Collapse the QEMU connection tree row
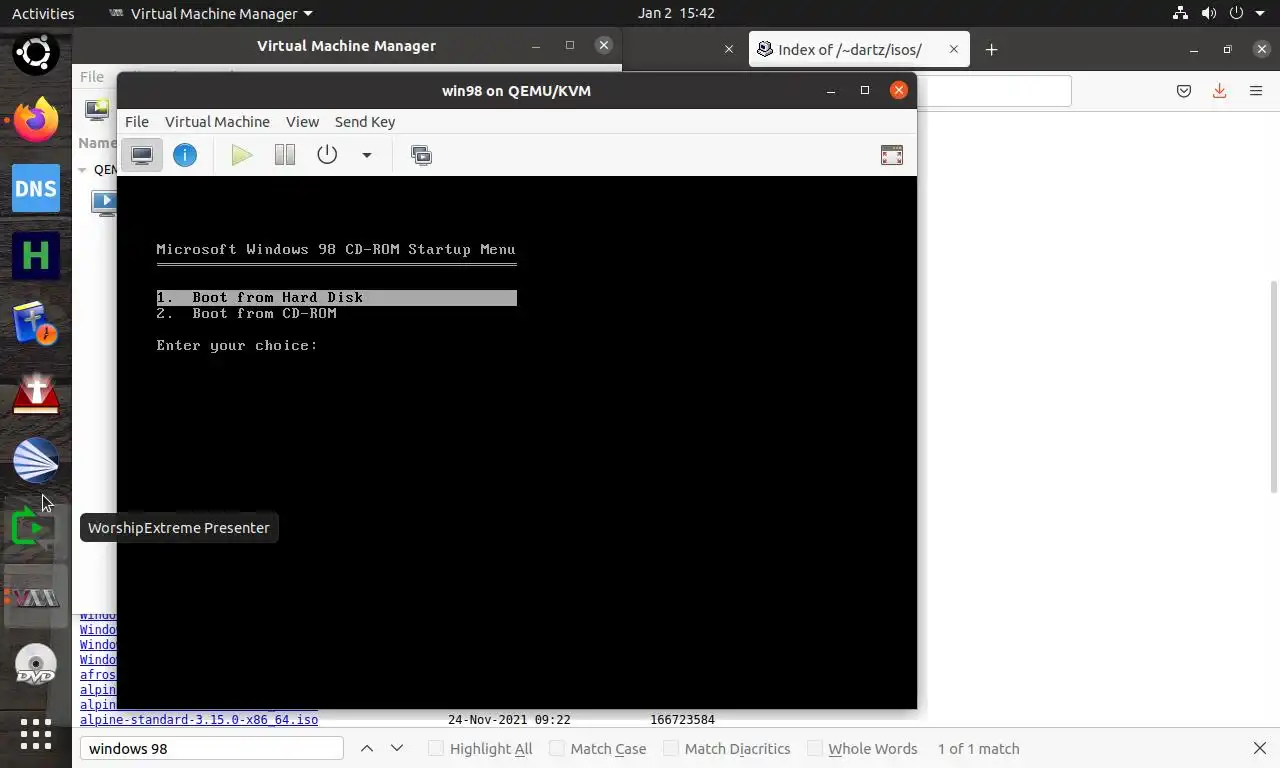1280x768 pixels. point(83,169)
